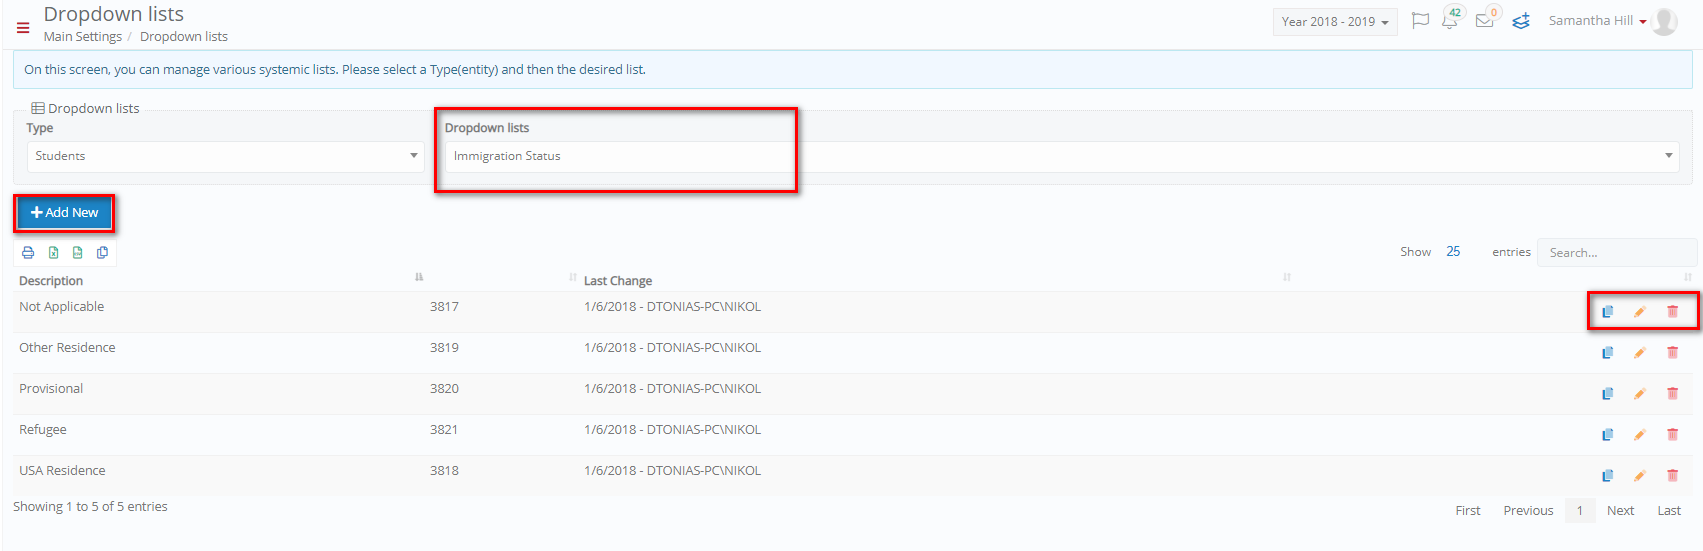
Task: Copy table contents to clipboard
Action: [x=102, y=253]
